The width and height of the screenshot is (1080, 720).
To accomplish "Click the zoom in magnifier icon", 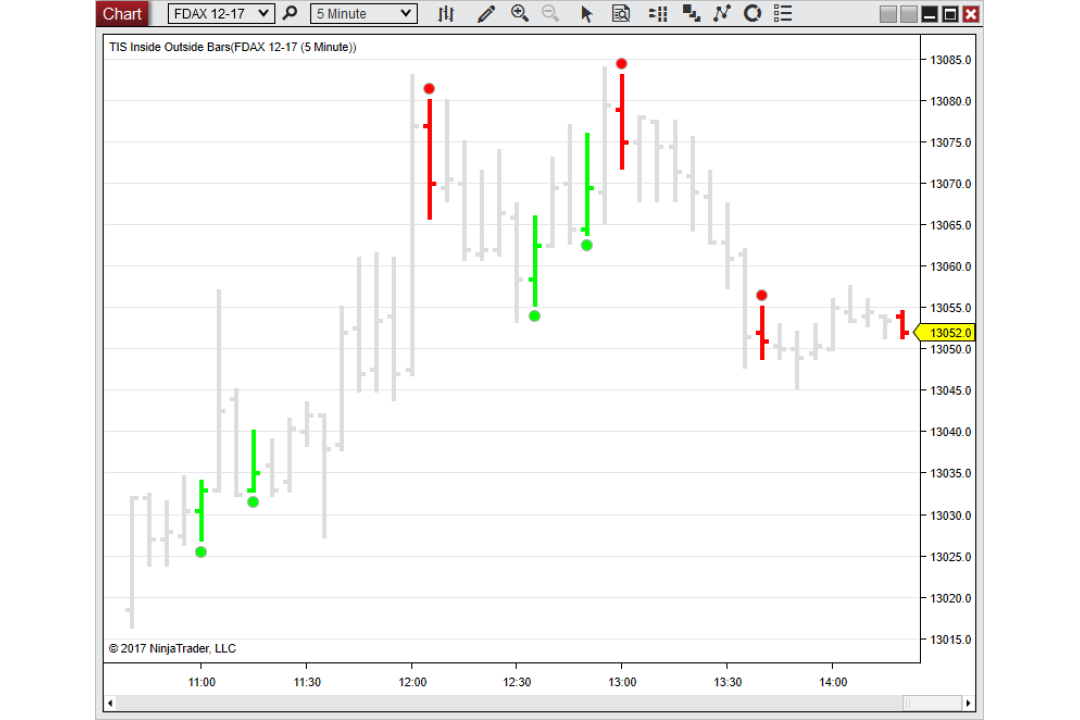I will pos(520,13).
